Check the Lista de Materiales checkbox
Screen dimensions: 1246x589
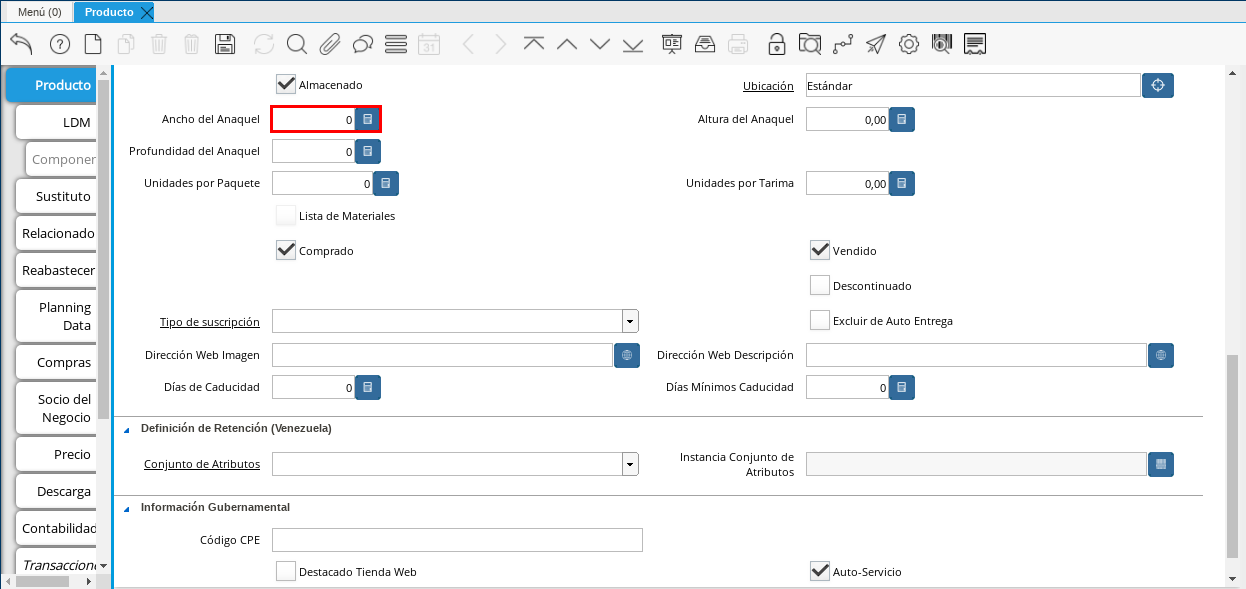pyautogui.click(x=286, y=216)
